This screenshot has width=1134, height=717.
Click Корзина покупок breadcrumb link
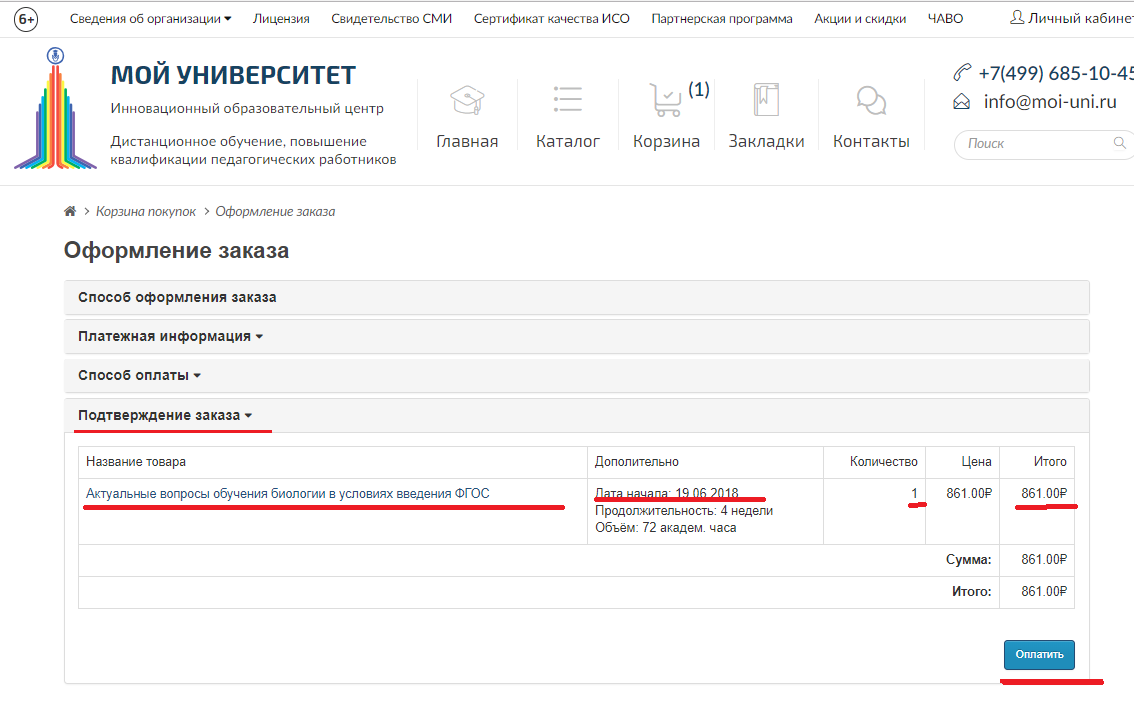click(x=145, y=212)
